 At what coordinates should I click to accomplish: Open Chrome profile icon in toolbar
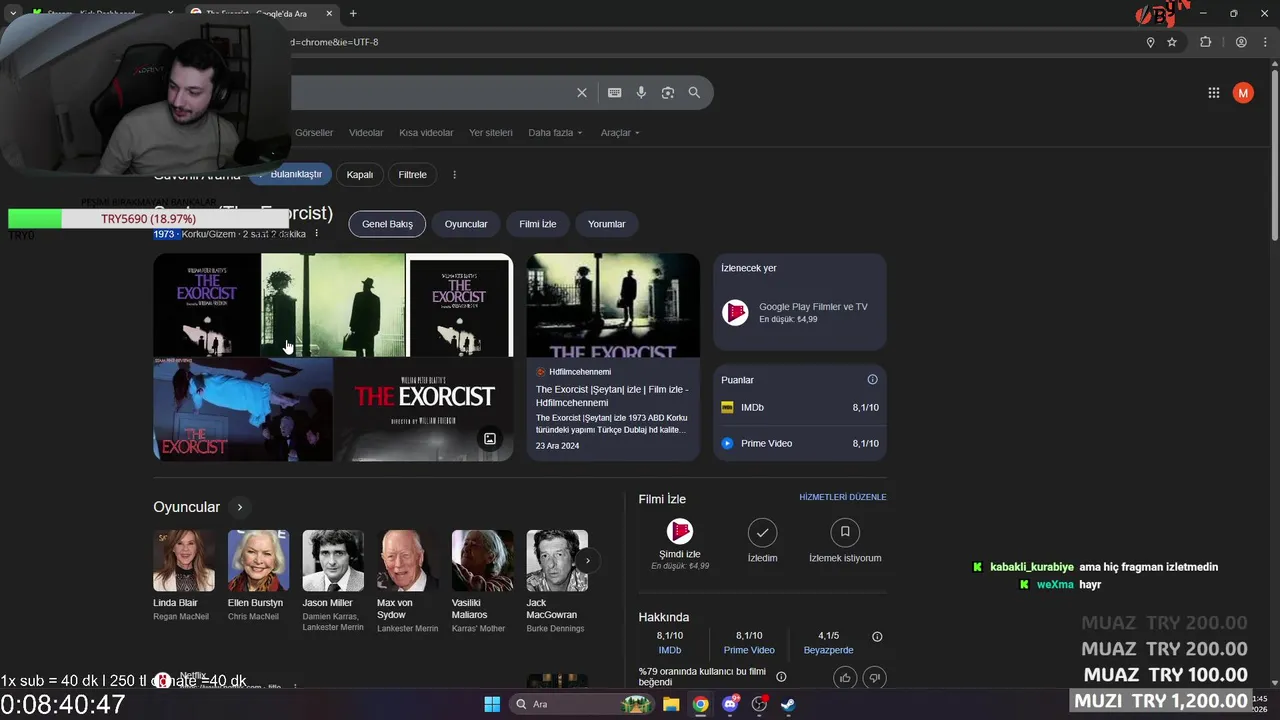click(x=1241, y=42)
